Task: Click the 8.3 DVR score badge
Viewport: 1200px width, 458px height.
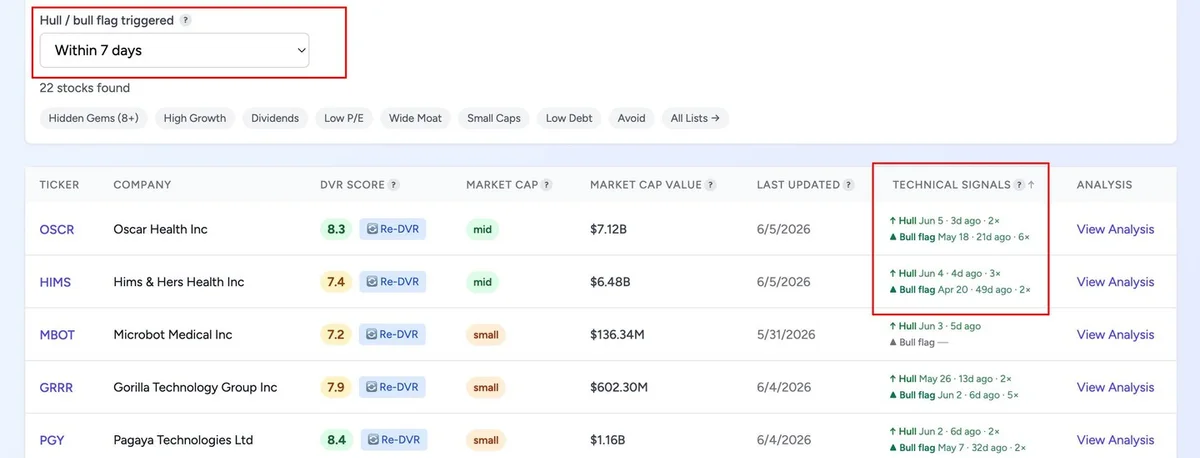Action: [x=336, y=229]
